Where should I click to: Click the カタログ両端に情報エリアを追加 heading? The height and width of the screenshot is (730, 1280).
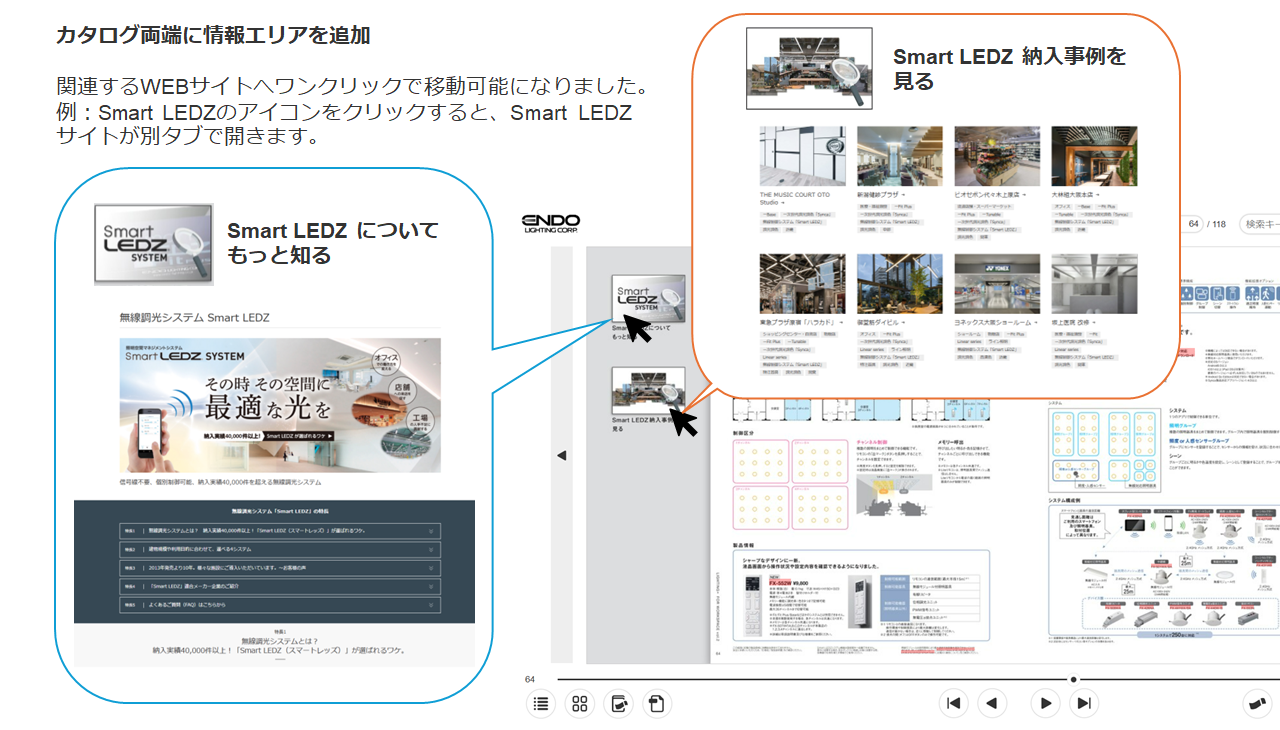point(214,36)
